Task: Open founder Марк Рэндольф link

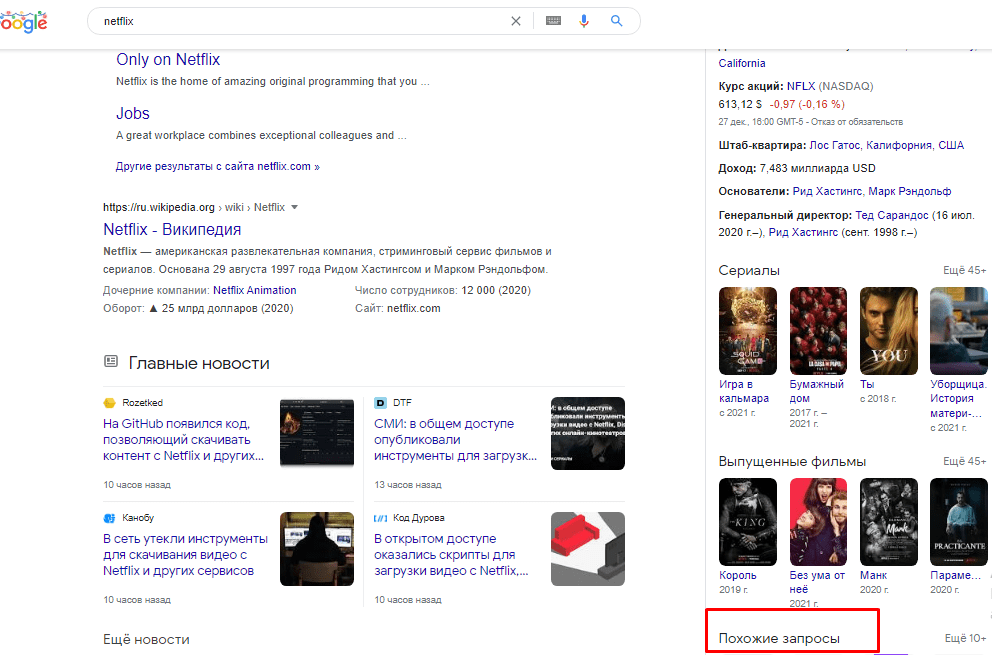Action: pyautogui.click(x=909, y=191)
